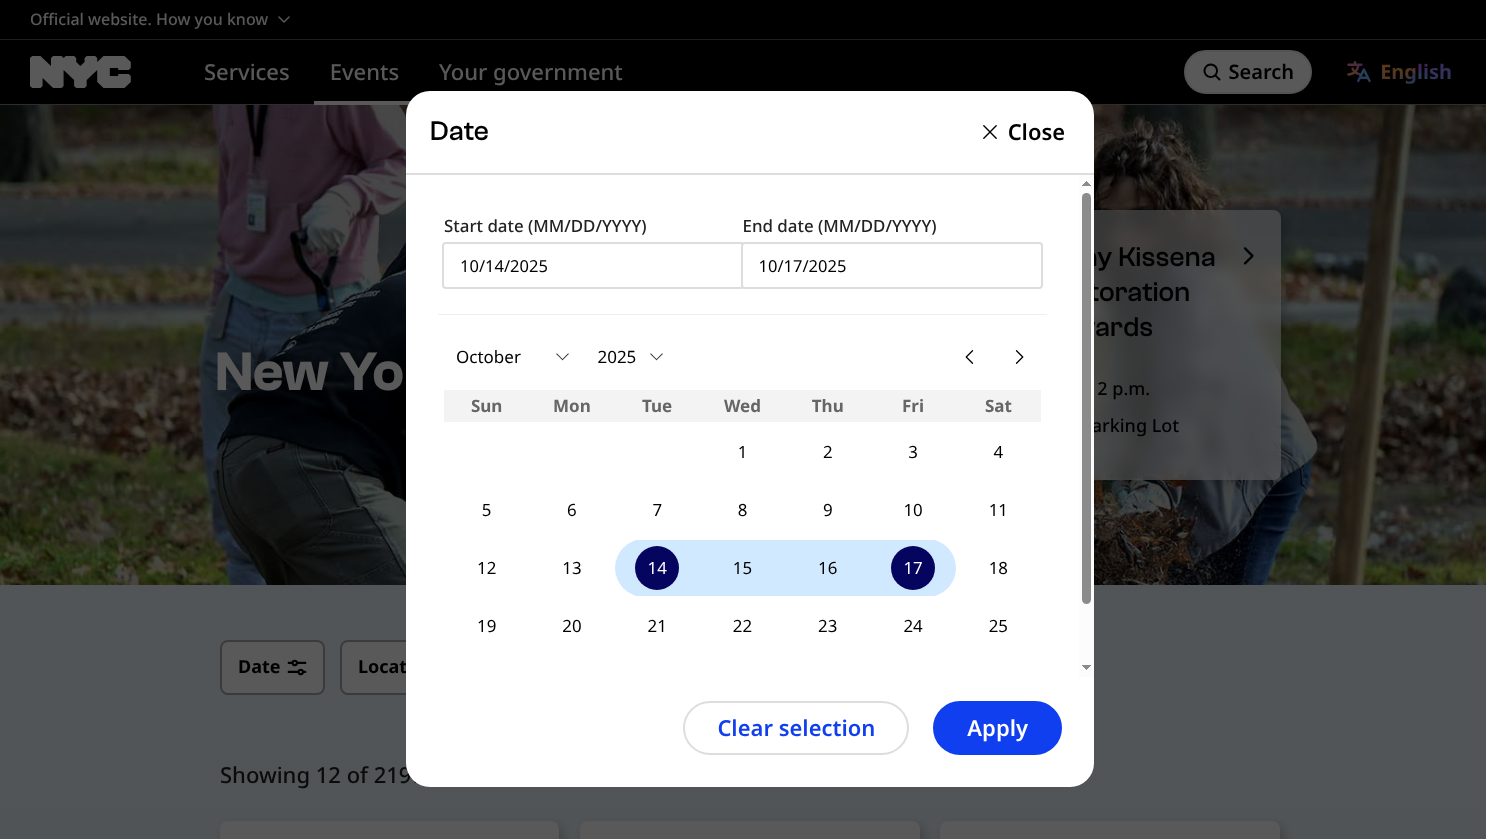Open the Your government navigation menu
The height and width of the screenshot is (839, 1486).
pyautogui.click(x=530, y=71)
